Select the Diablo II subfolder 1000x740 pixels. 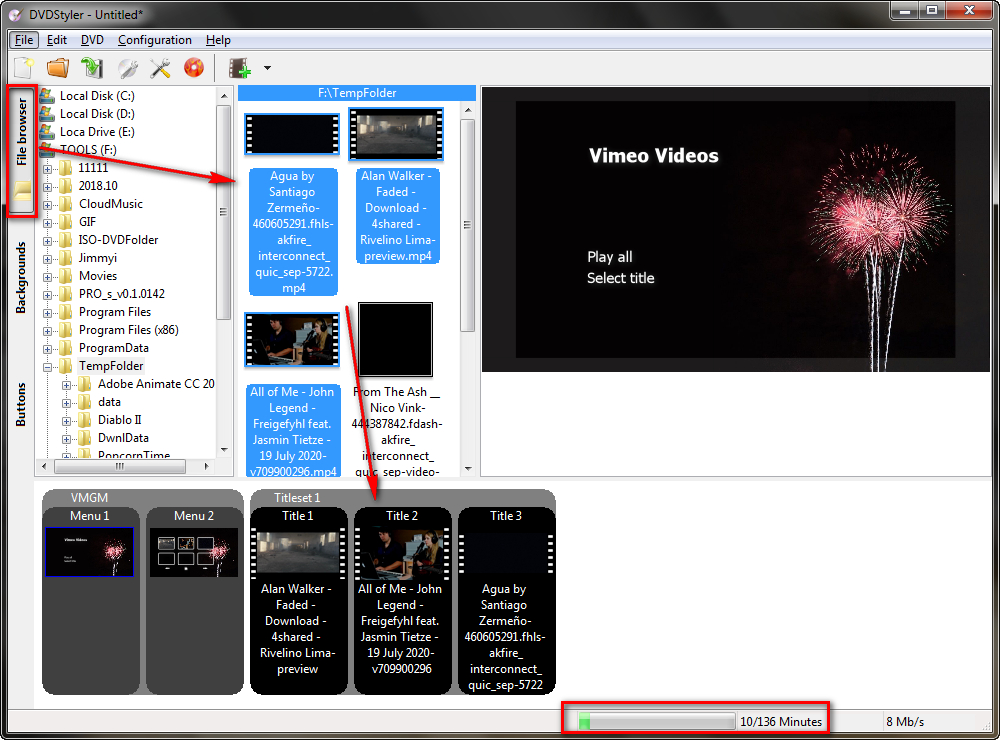pos(119,420)
